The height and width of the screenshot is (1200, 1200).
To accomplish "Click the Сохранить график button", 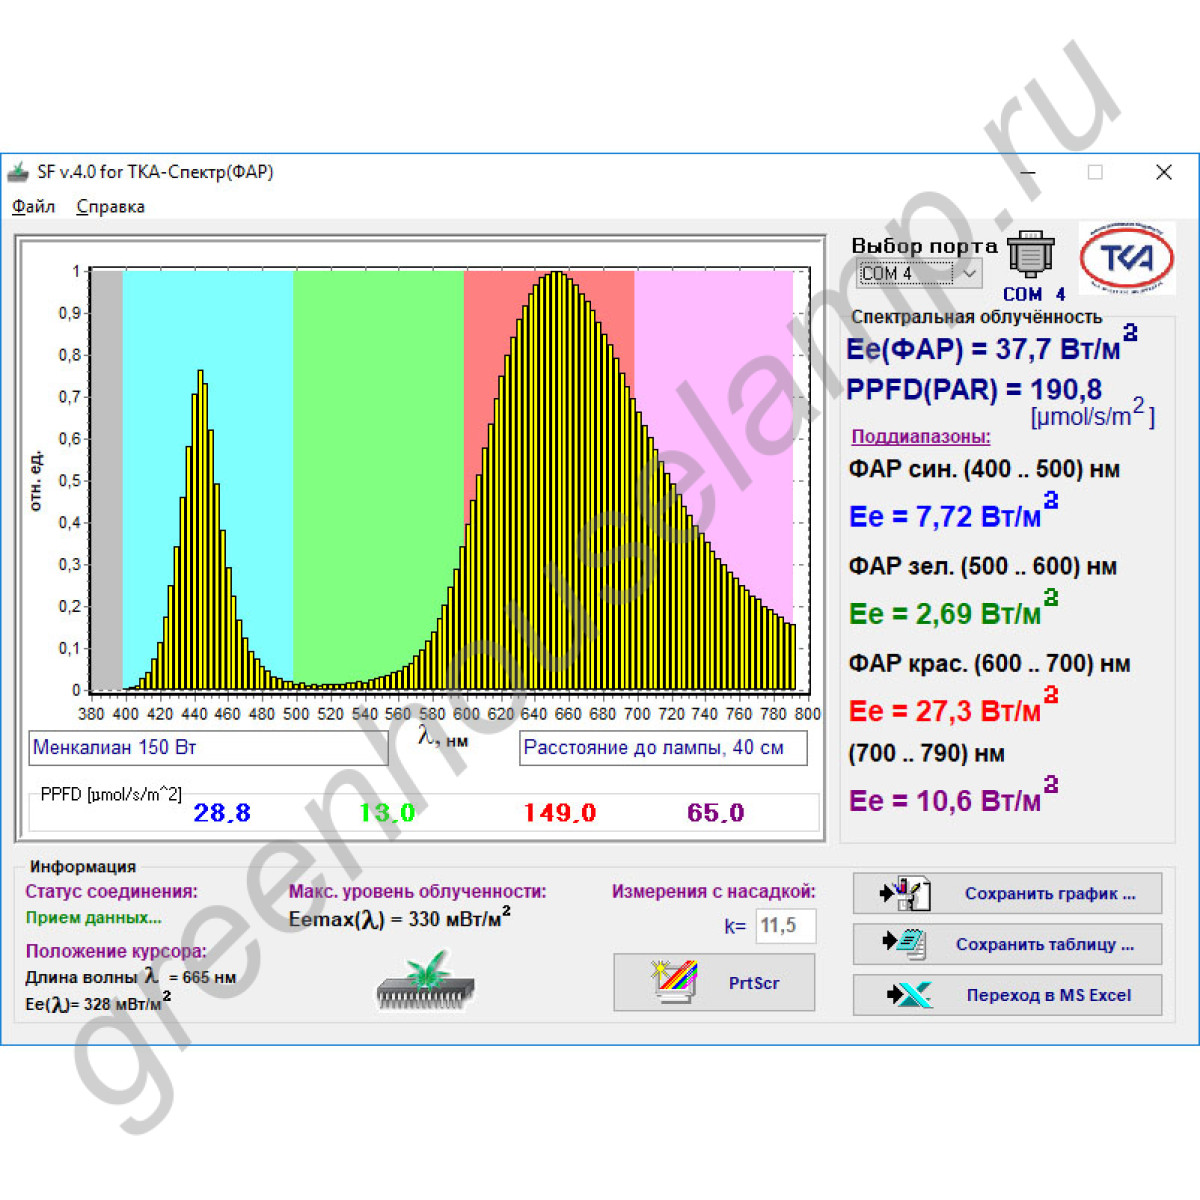I will (x=1049, y=894).
